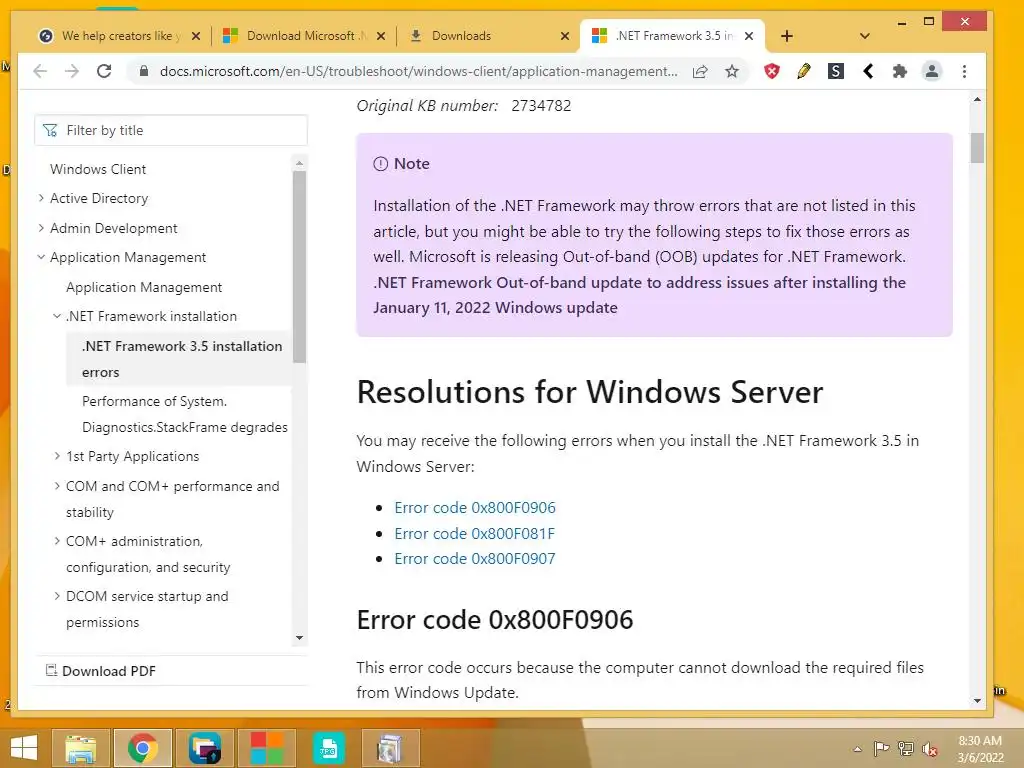Focus the Filter by title field
The width and height of the screenshot is (1024, 768).
click(x=171, y=130)
